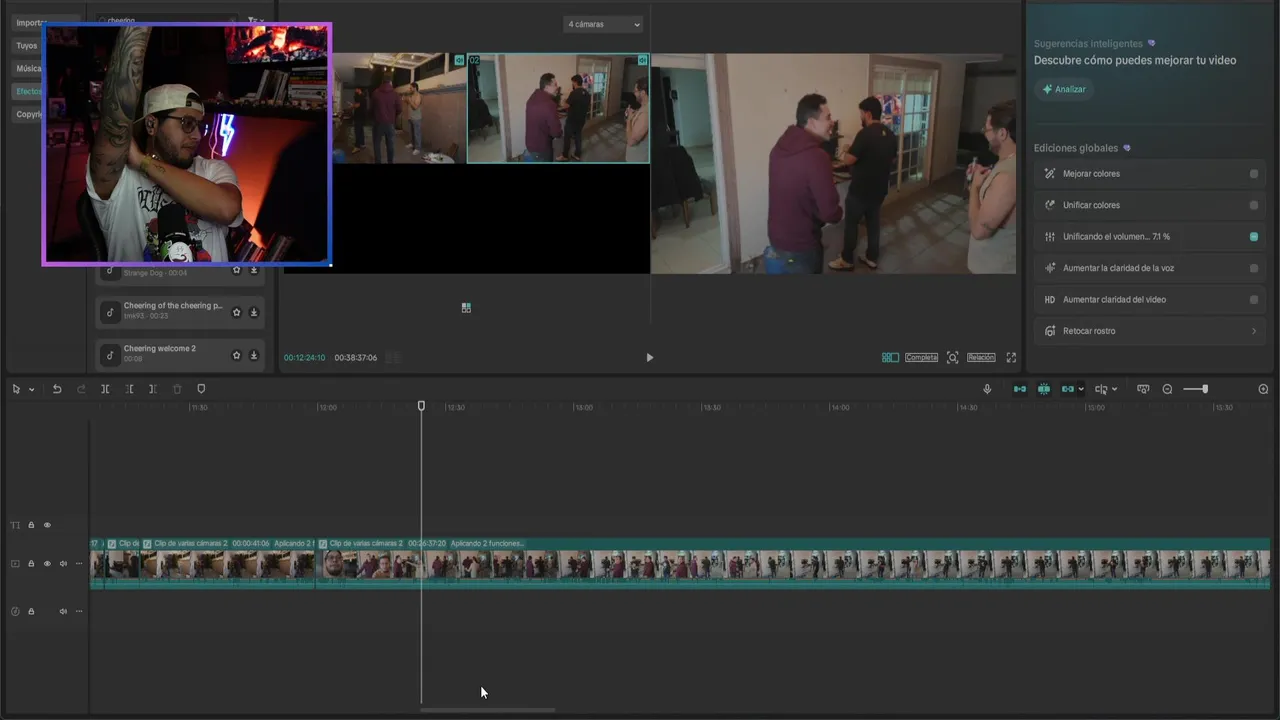
Task: Click the Analizar button
Action: [1064, 89]
